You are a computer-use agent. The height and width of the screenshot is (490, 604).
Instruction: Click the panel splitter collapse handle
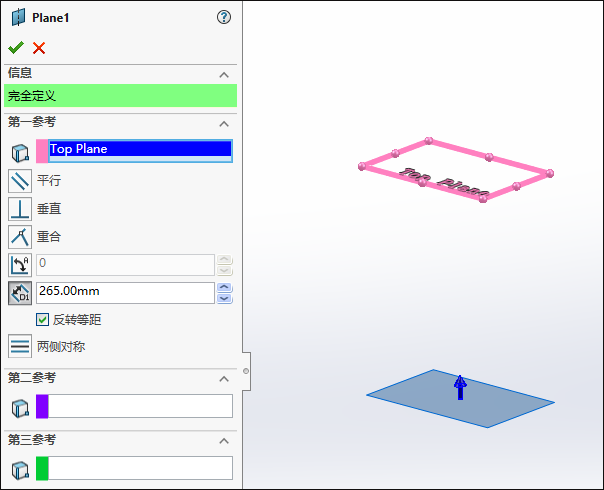[x=246, y=371]
